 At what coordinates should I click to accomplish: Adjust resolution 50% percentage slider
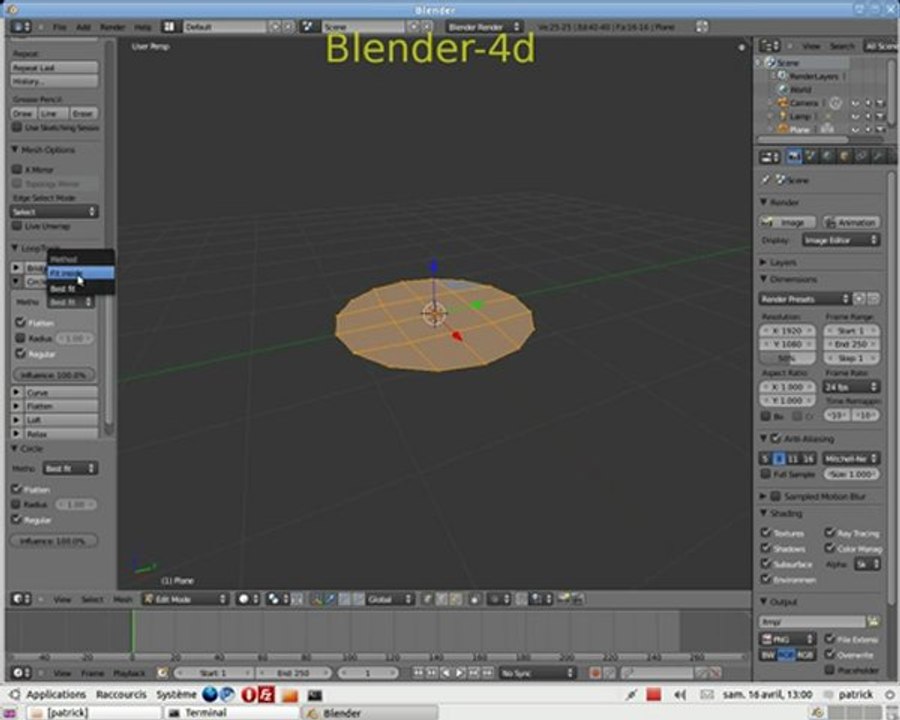tap(787, 358)
